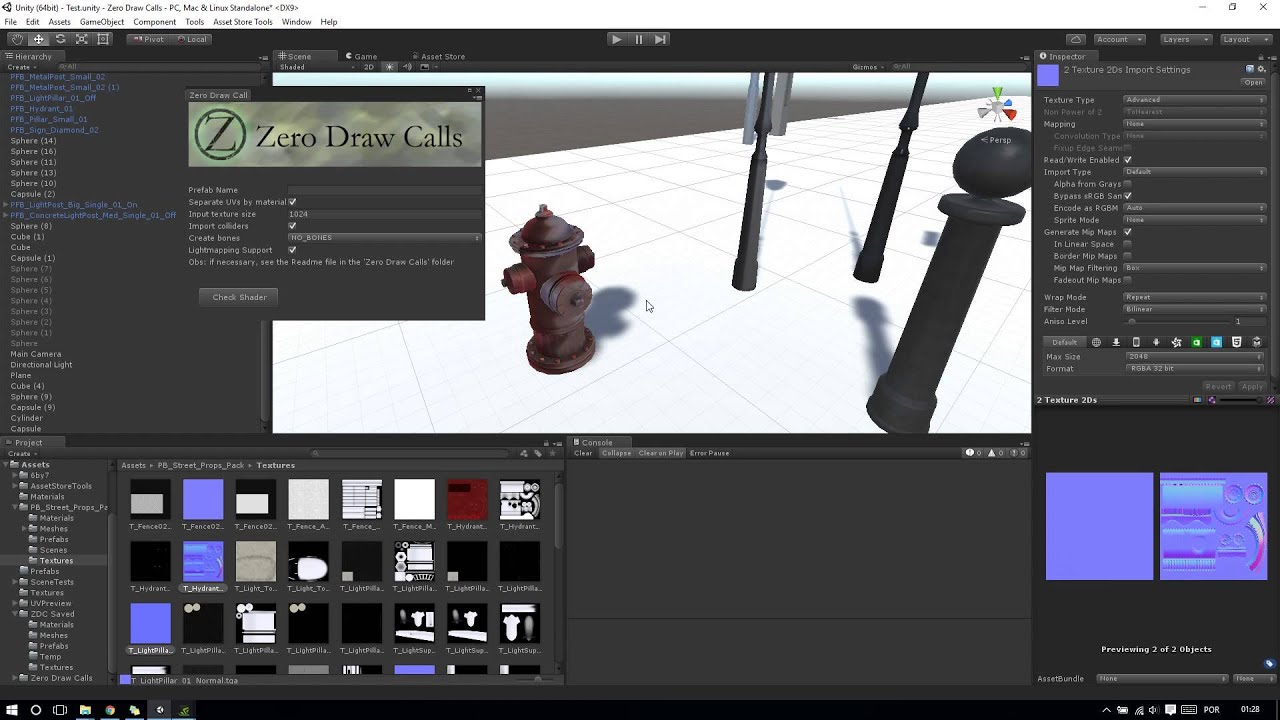
Task: Open the Filter Mode dropdown
Action: (1195, 309)
